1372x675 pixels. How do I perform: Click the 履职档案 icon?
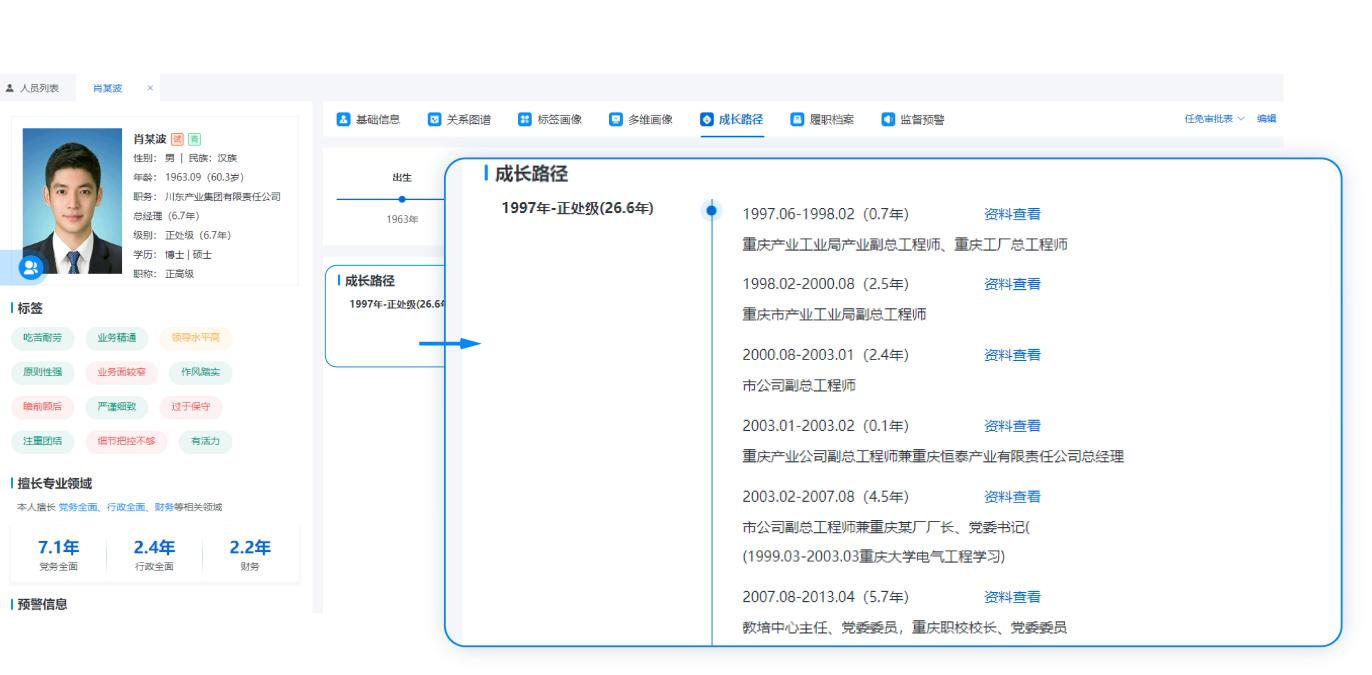click(797, 119)
